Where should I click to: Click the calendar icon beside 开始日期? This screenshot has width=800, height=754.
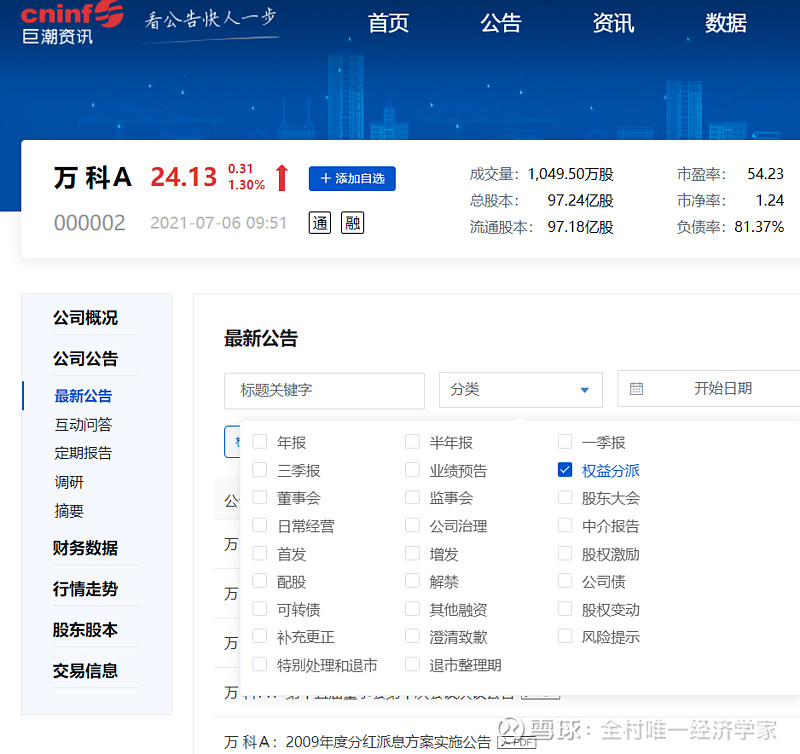(636, 389)
